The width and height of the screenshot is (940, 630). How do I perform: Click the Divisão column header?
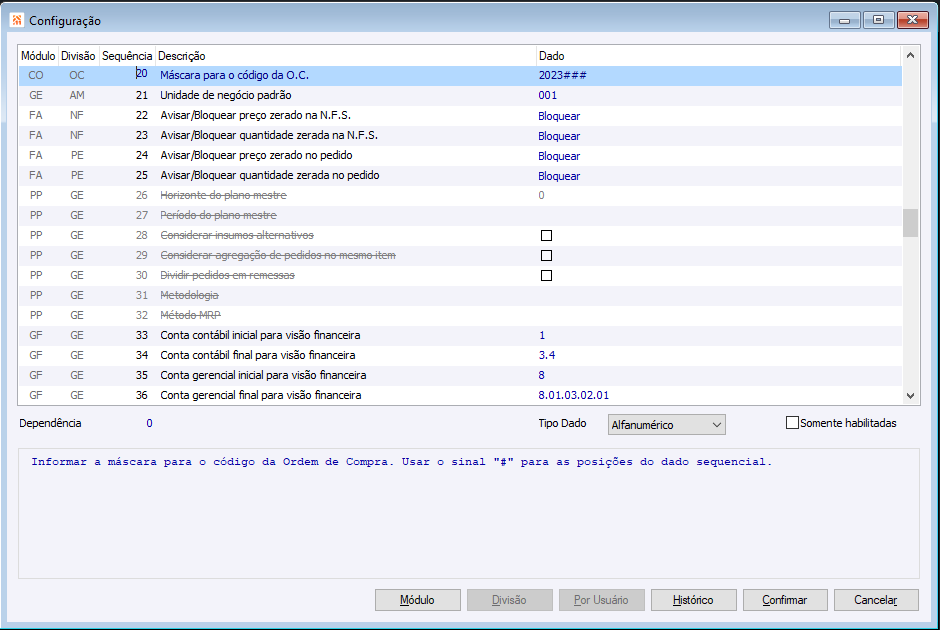pyautogui.click(x=78, y=56)
